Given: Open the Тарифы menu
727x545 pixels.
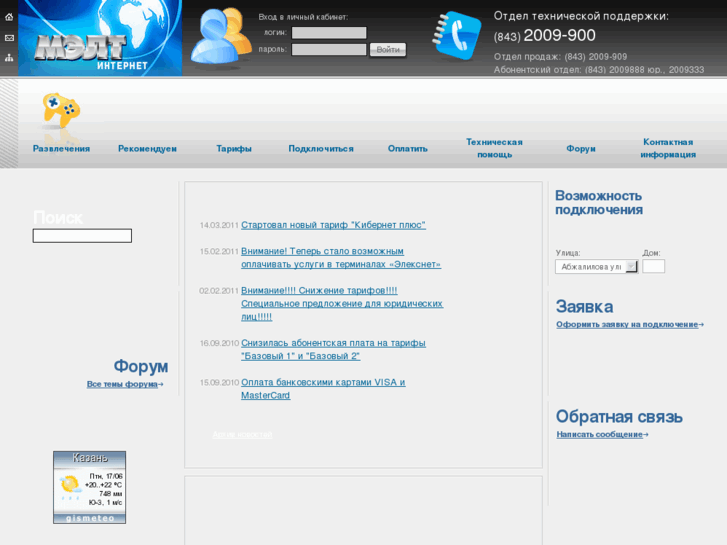Looking at the screenshot, I should click(x=234, y=148).
